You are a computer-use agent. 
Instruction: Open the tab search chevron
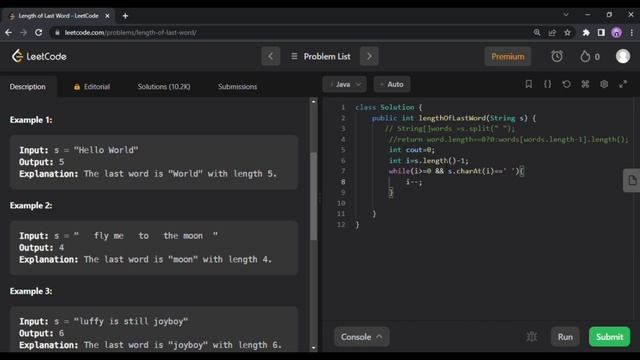point(566,14)
